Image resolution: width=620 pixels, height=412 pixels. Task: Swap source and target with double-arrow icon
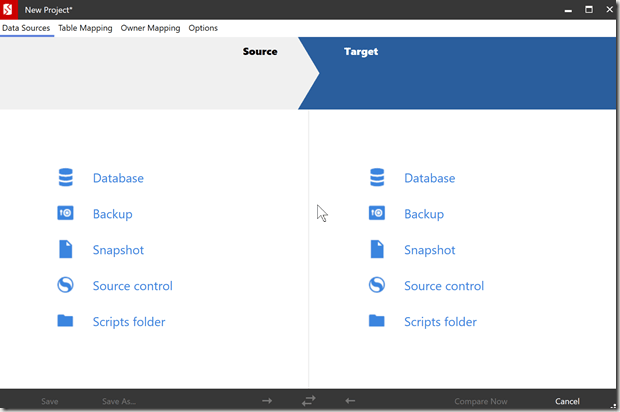[308, 401]
